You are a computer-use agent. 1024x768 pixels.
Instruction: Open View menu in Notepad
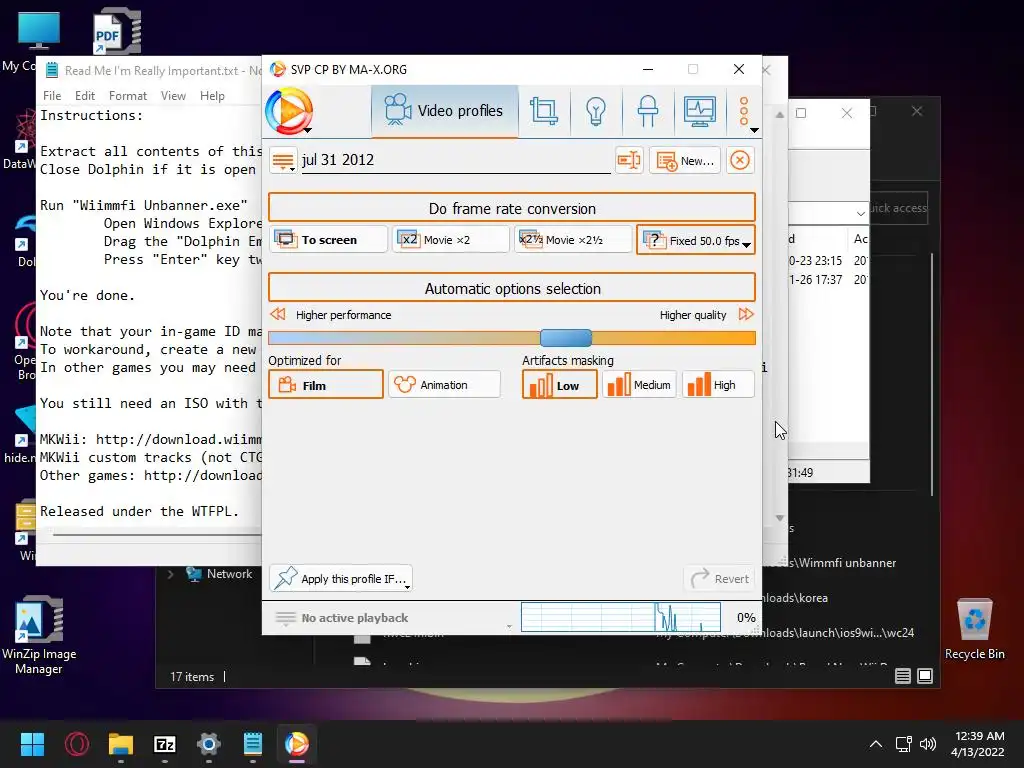click(173, 95)
